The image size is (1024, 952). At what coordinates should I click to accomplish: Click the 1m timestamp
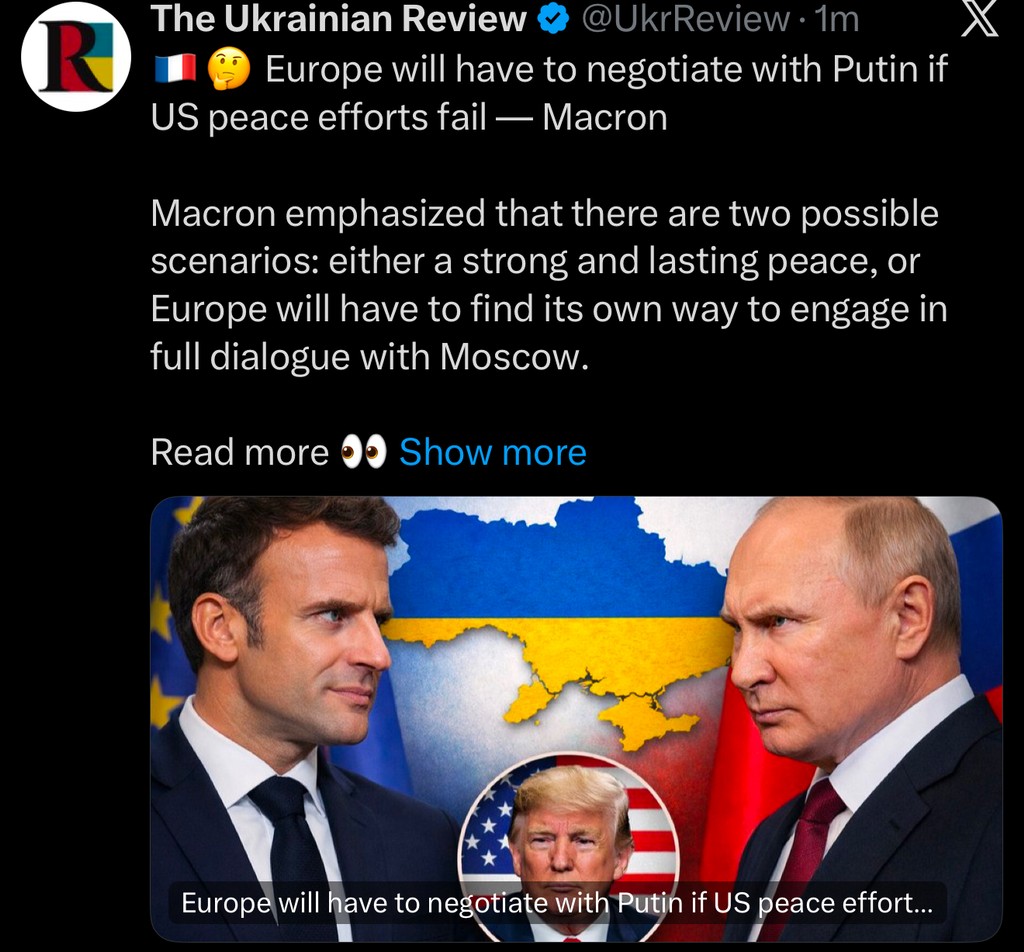pyautogui.click(x=837, y=20)
